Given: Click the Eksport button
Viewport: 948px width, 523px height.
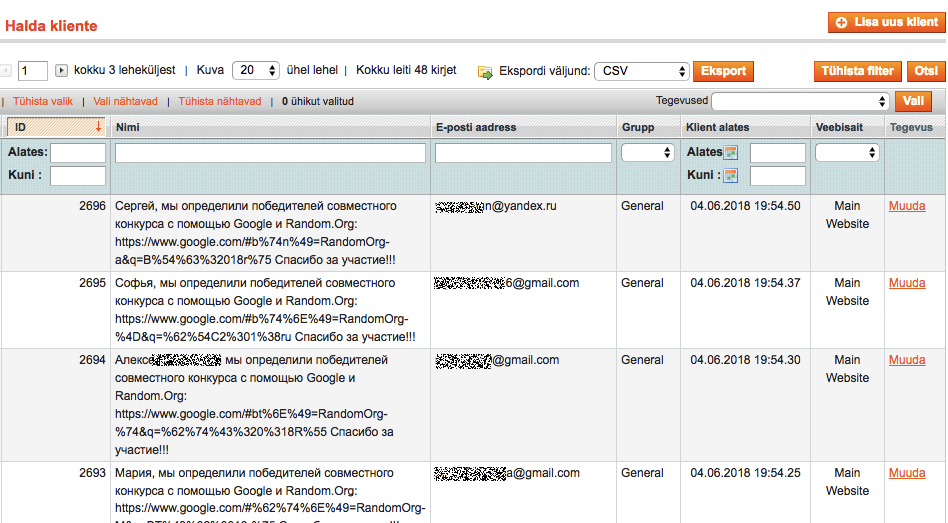Looking at the screenshot, I should click(723, 71).
